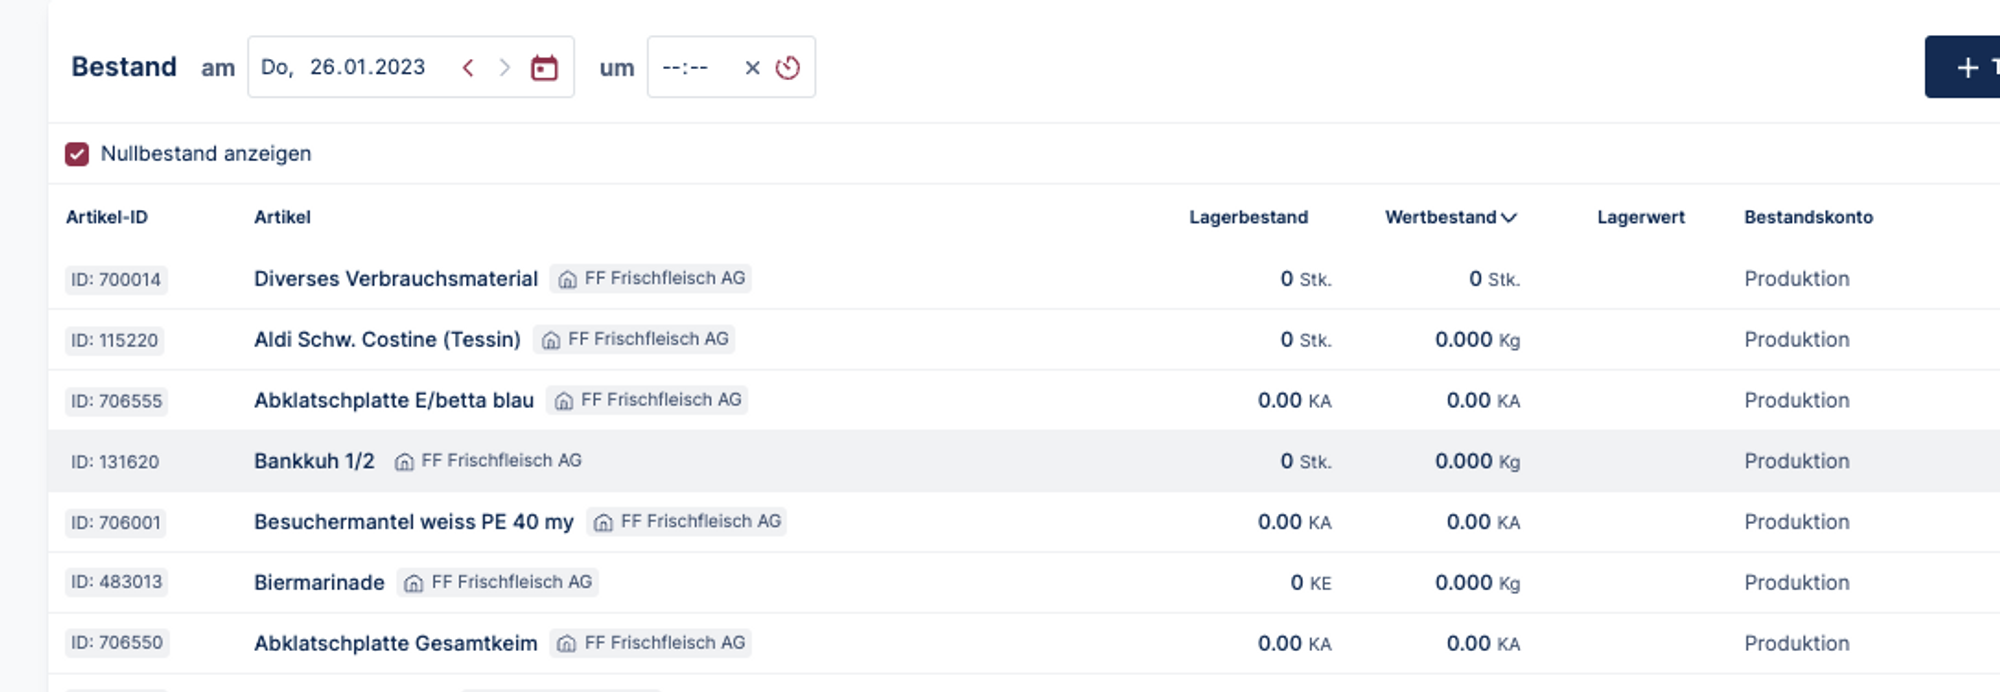
Task: Sort table by Lagerbestand column header
Action: [x=1247, y=218]
